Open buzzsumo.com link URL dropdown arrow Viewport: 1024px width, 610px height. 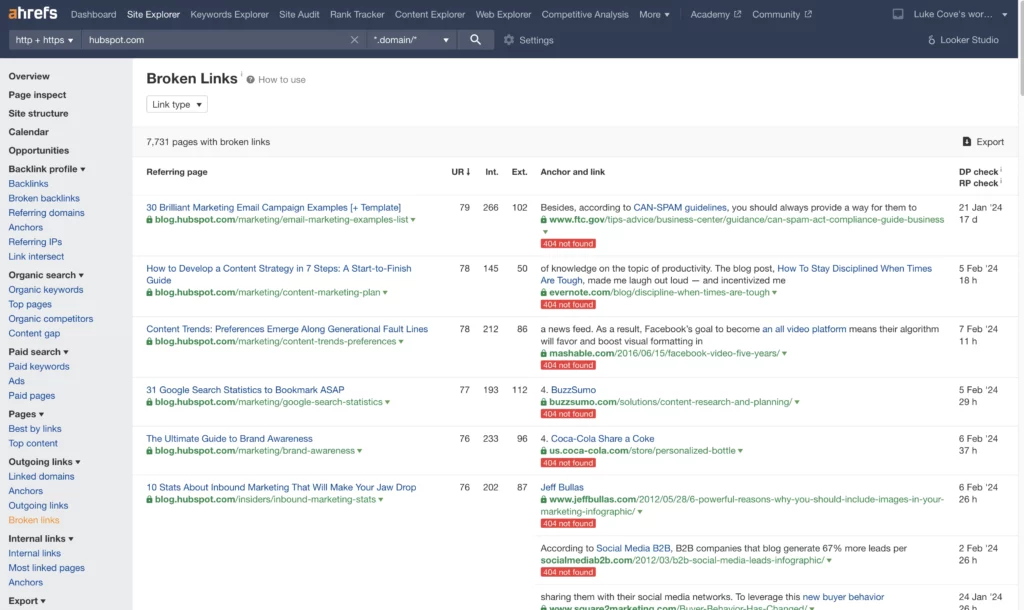[797, 402]
